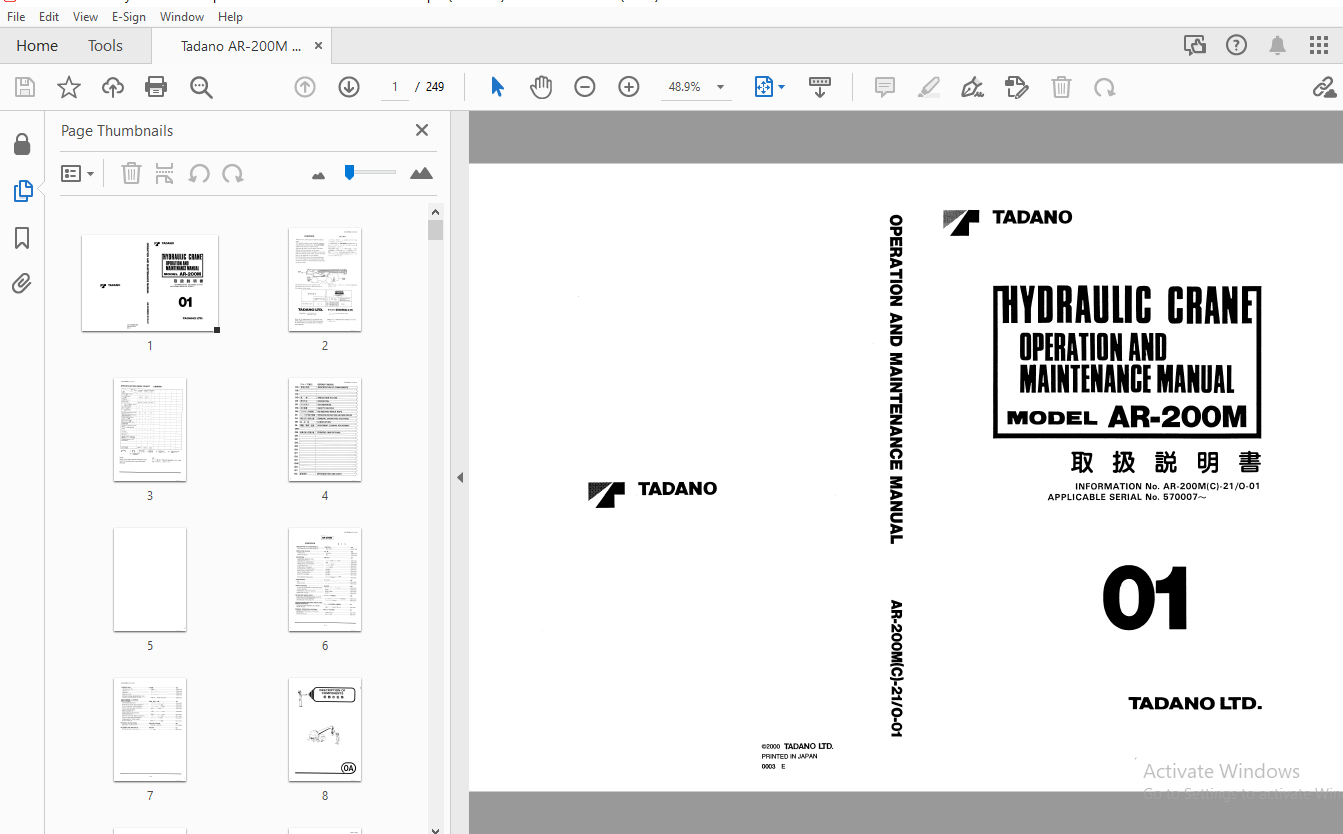1343x834 pixels.
Task: Add a comment with the speech bubble
Action: 885,87
